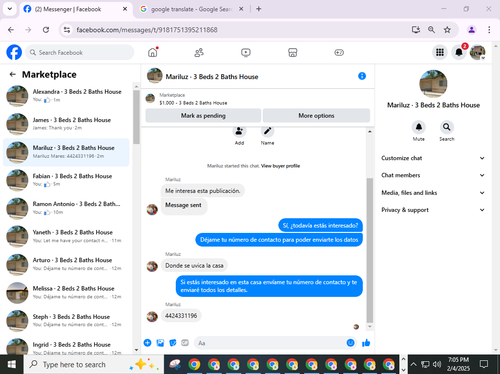Open the Chrome profile icon

pyautogui.click(x=472, y=30)
